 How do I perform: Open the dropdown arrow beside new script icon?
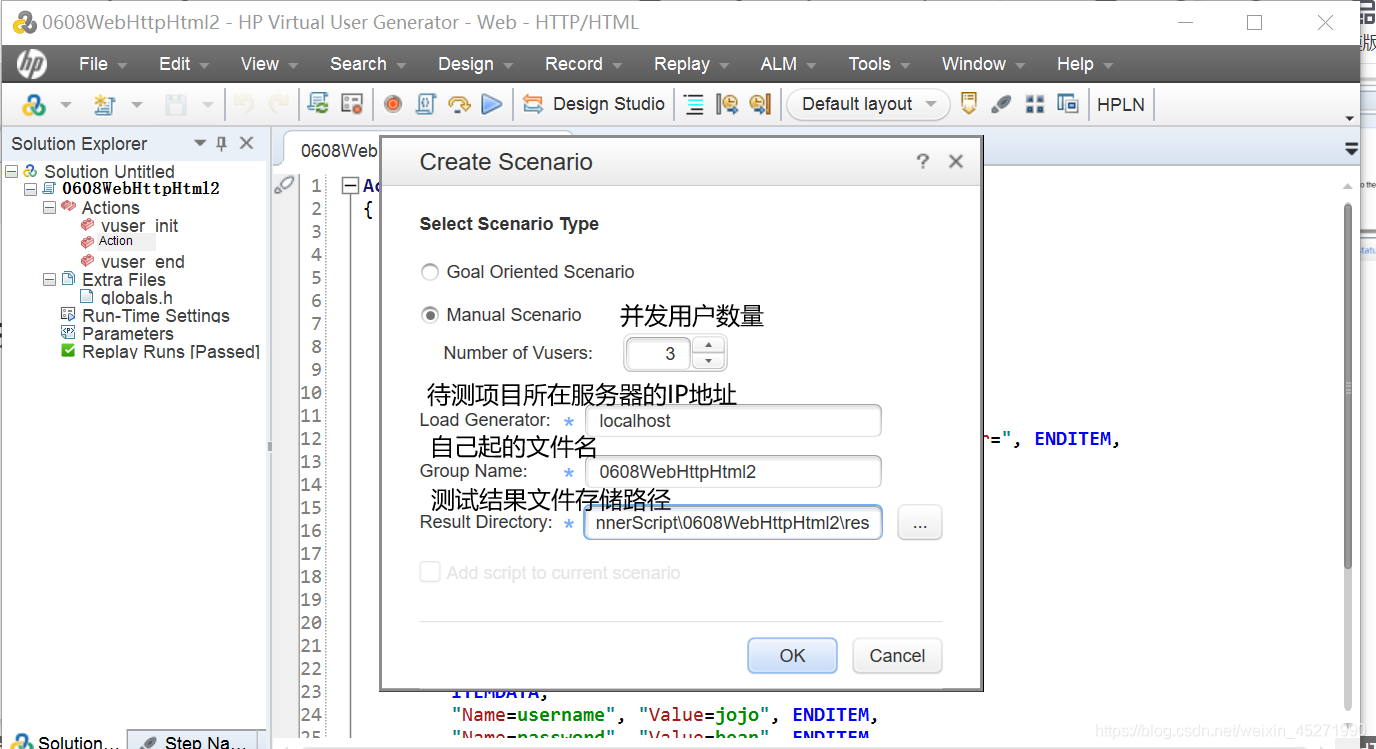(137, 104)
